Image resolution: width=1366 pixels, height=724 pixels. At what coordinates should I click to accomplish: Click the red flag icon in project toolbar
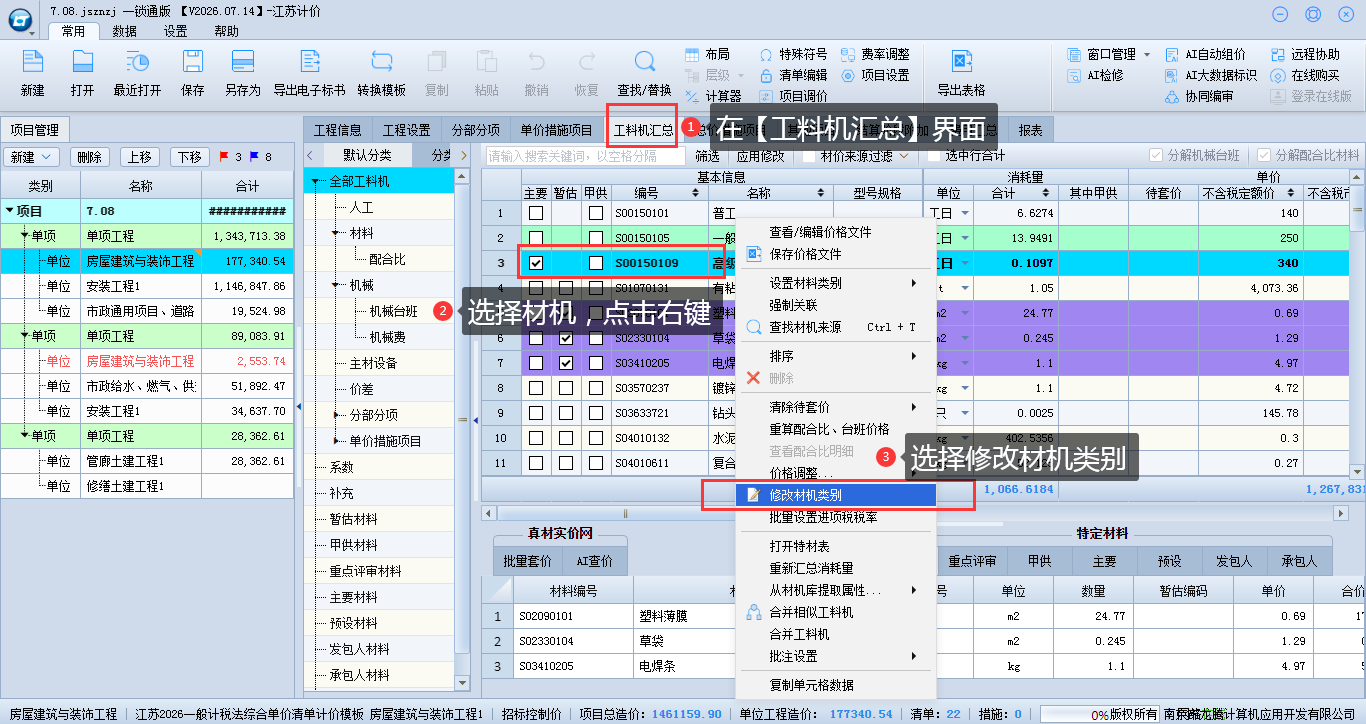[224, 157]
